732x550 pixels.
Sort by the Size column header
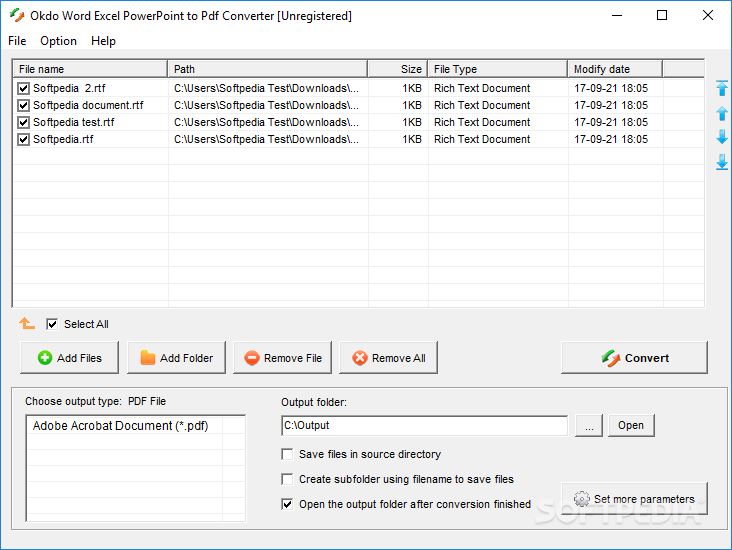(x=398, y=69)
